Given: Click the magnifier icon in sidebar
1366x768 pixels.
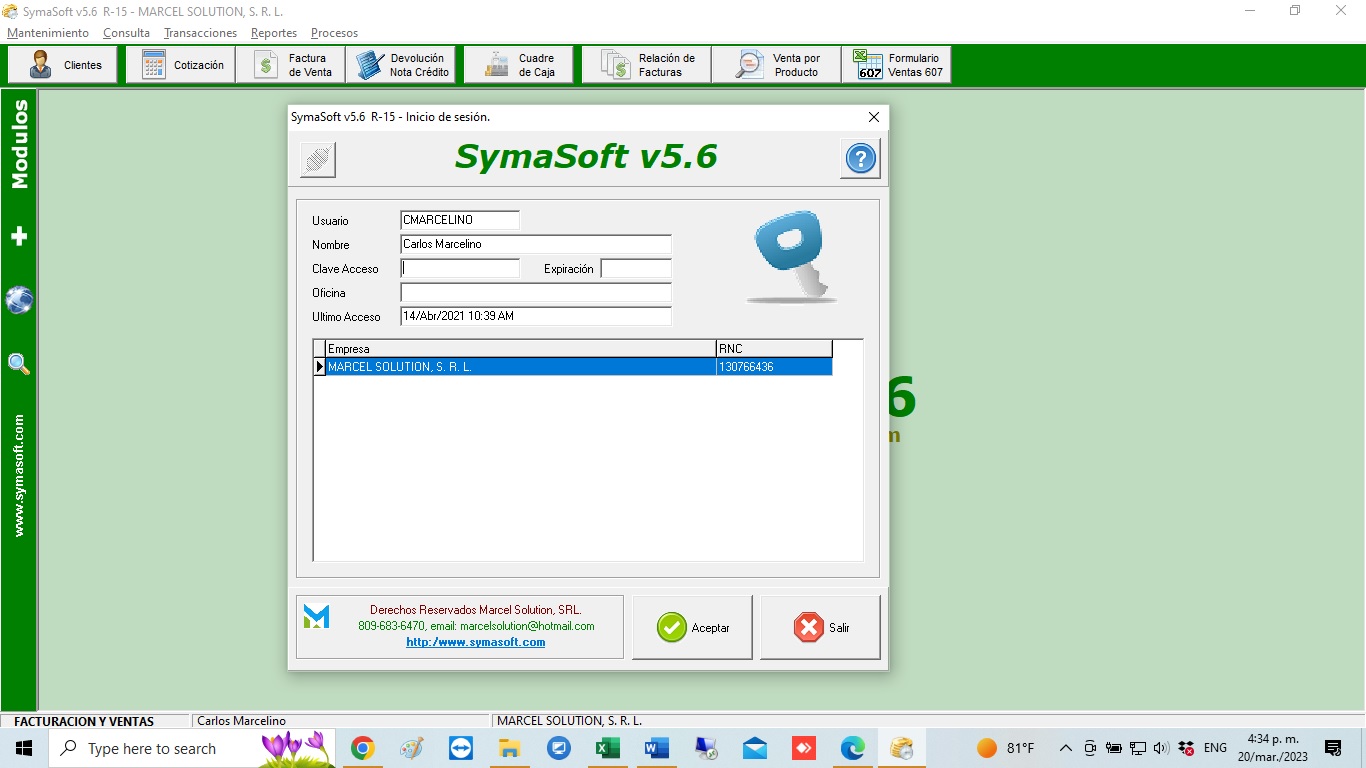Looking at the screenshot, I should click(19, 364).
